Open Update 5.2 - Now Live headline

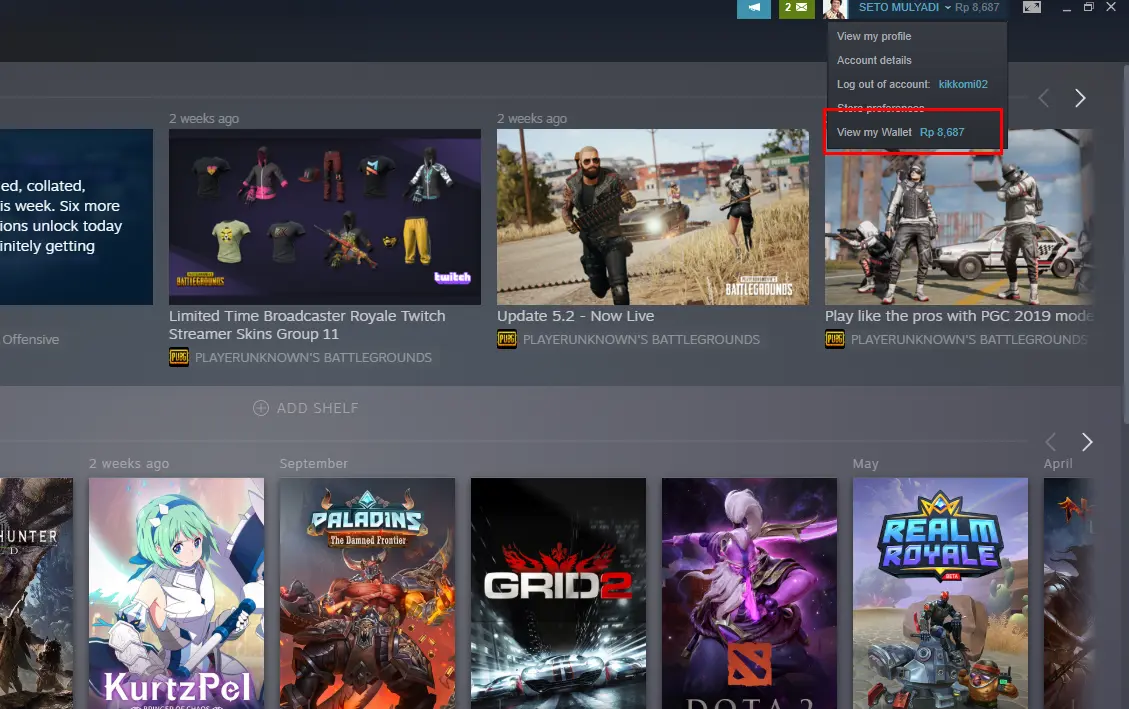coord(575,316)
